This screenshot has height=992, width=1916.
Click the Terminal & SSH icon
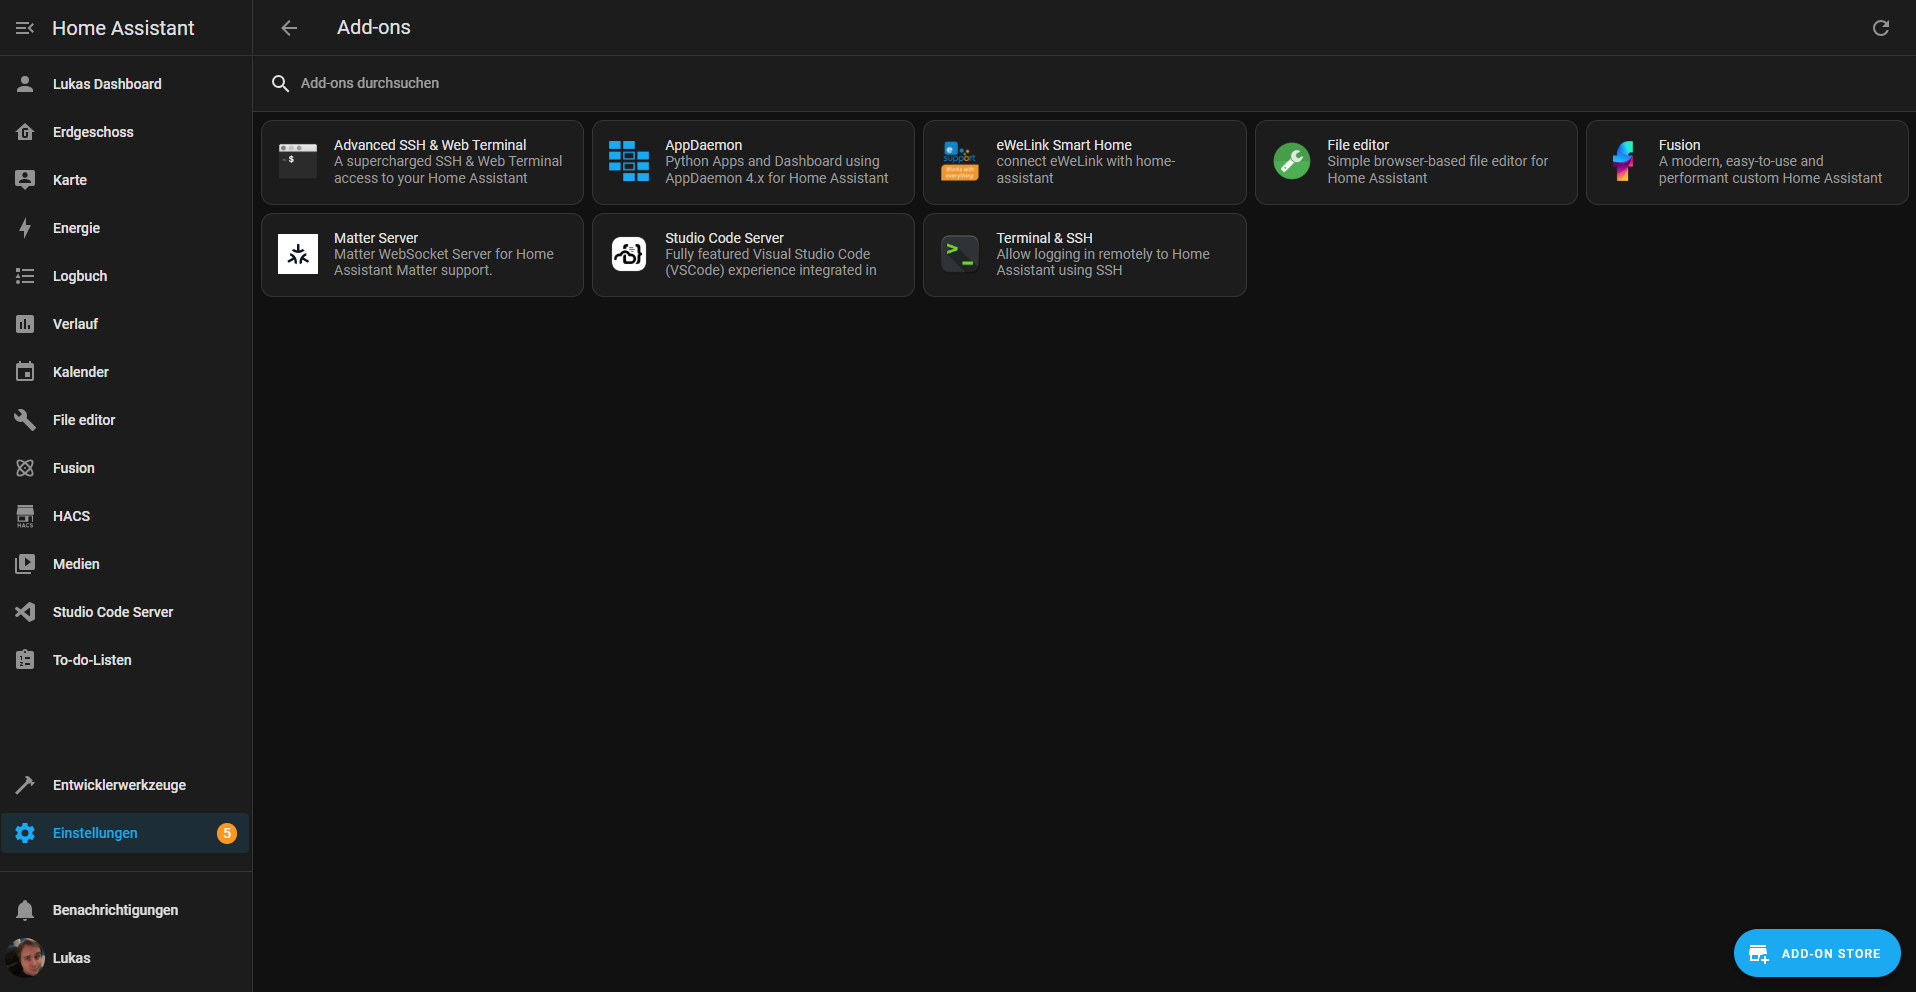pyautogui.click(x=959, y=254)
